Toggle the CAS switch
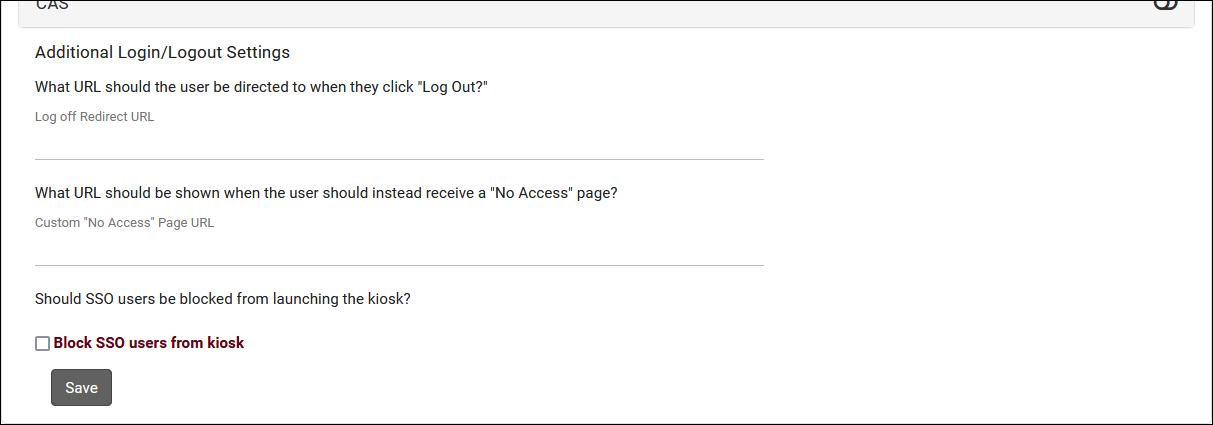 [x=1165, y=5]
